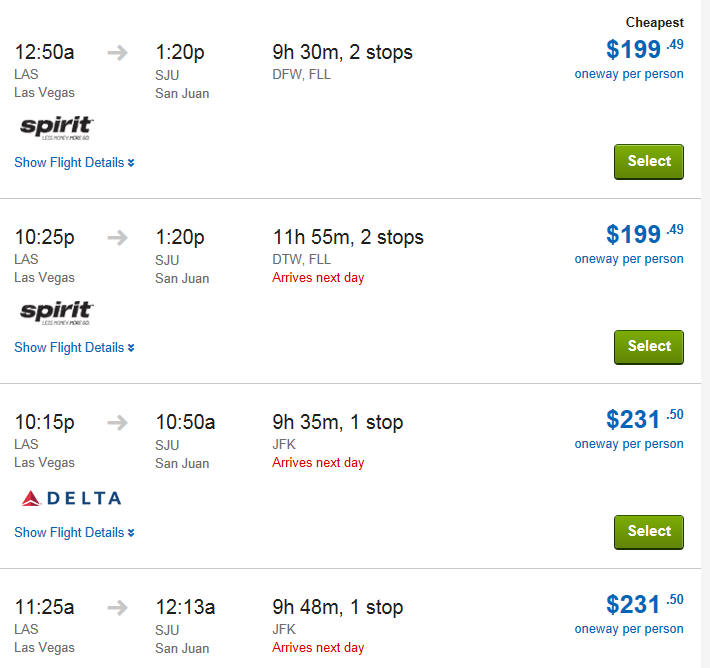This screenshot has height=668, width=710.
Task: Click the Spirit logo on the 10:25p flight
Action: tap(57, 312)
